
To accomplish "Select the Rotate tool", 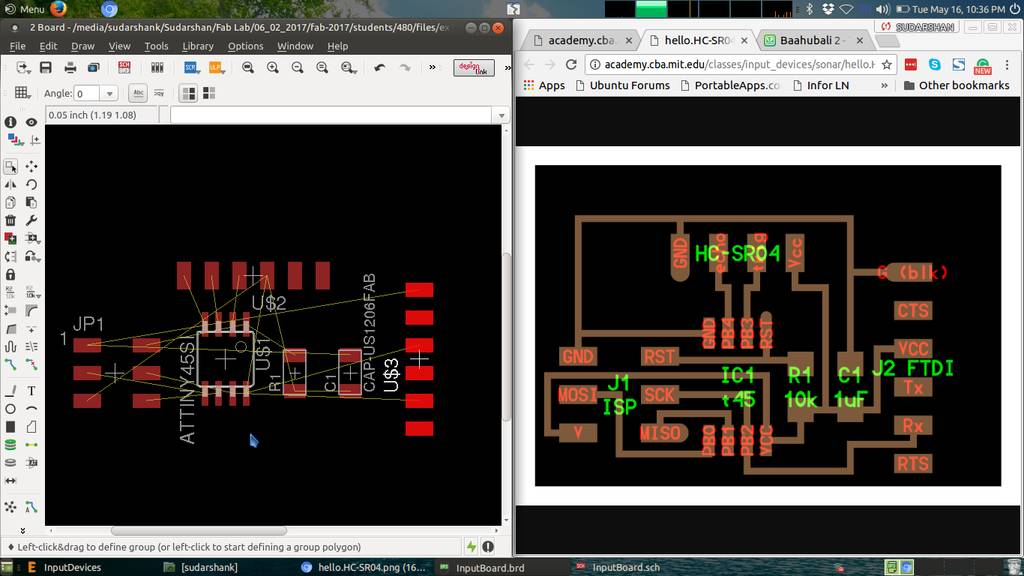I will click(31, 185).
